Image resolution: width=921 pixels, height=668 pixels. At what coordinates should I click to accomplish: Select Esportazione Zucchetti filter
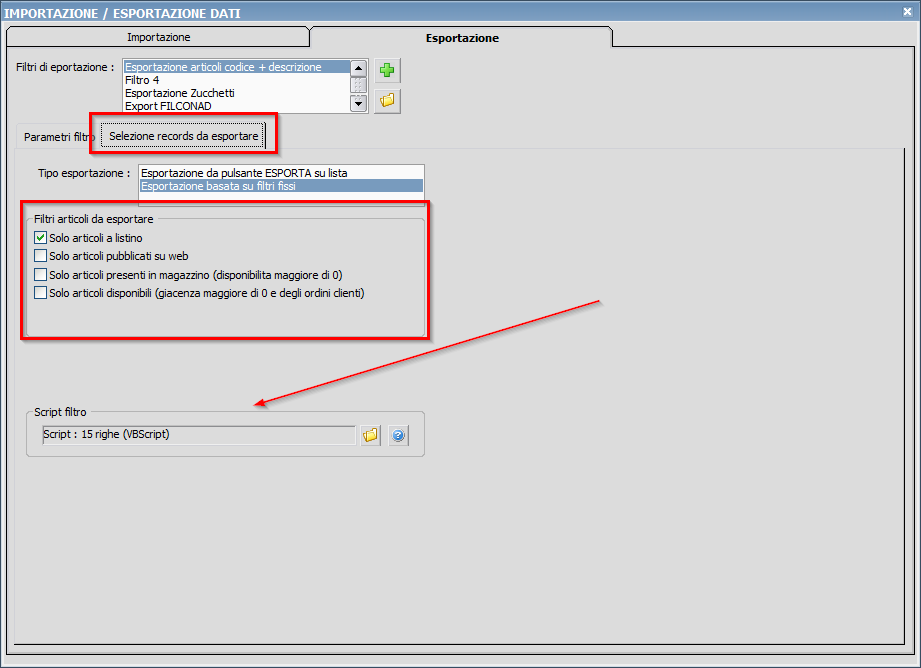click(237, 93)
